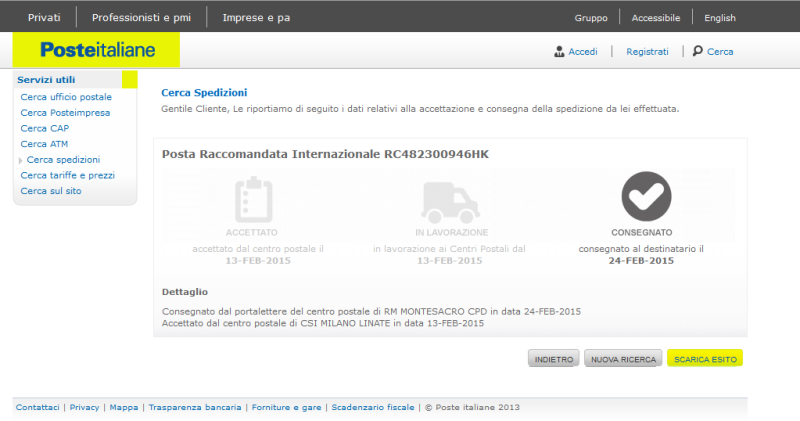Open the Registrati link
This screenshot has width=800, height=421.
click(x=647, y=51)
